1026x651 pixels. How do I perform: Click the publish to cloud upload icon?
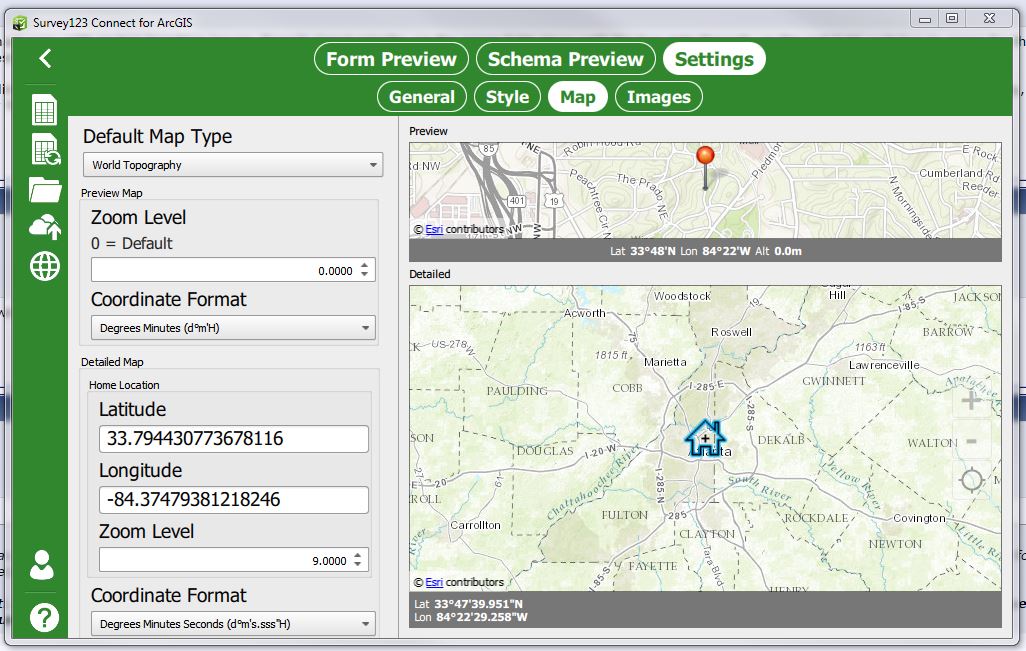pos(45,226)
